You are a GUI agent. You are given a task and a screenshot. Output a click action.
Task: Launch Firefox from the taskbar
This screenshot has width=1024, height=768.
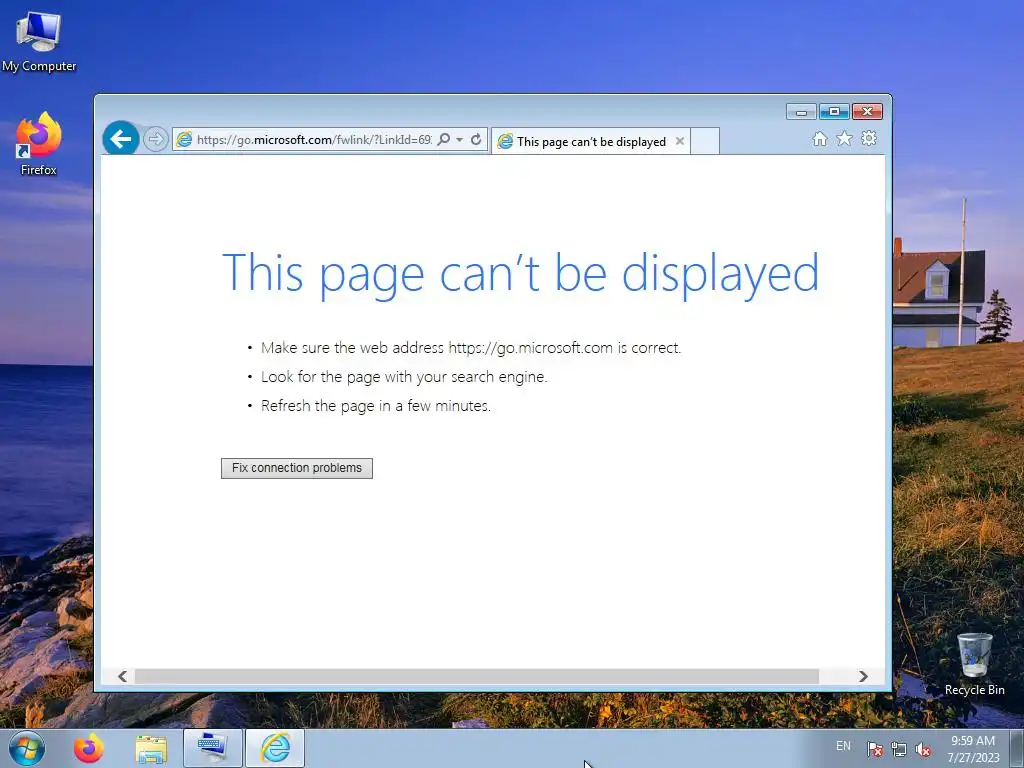[x=89, y=748]
